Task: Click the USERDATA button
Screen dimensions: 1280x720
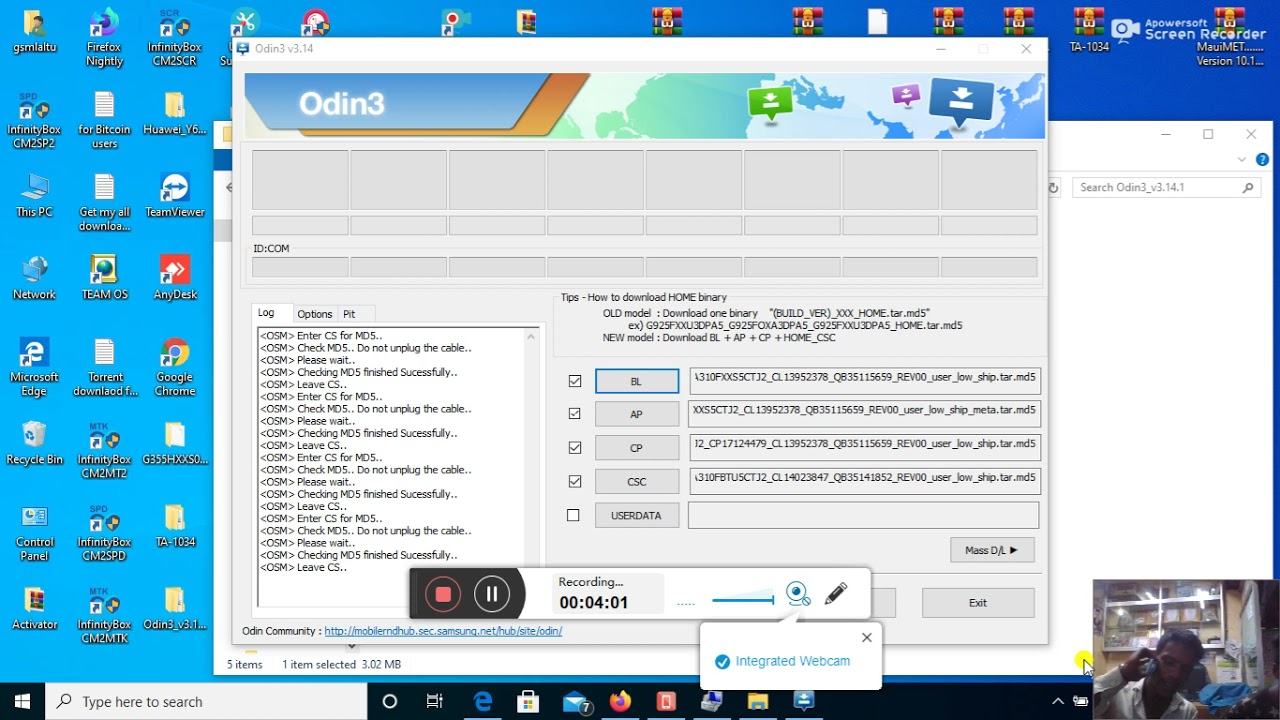Action: coord(637,515)
